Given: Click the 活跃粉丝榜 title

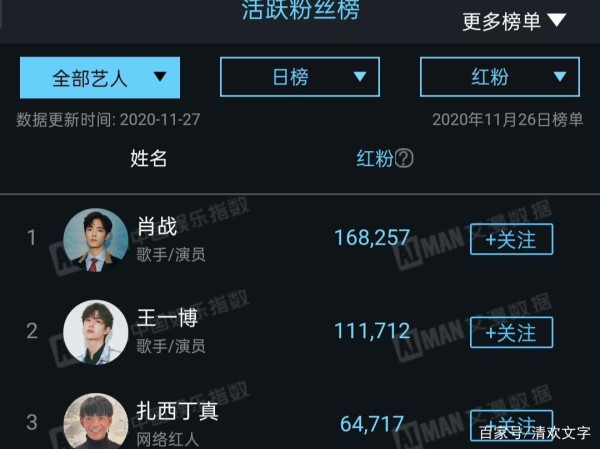Looking at the screenshot, I should coord(301,10).
